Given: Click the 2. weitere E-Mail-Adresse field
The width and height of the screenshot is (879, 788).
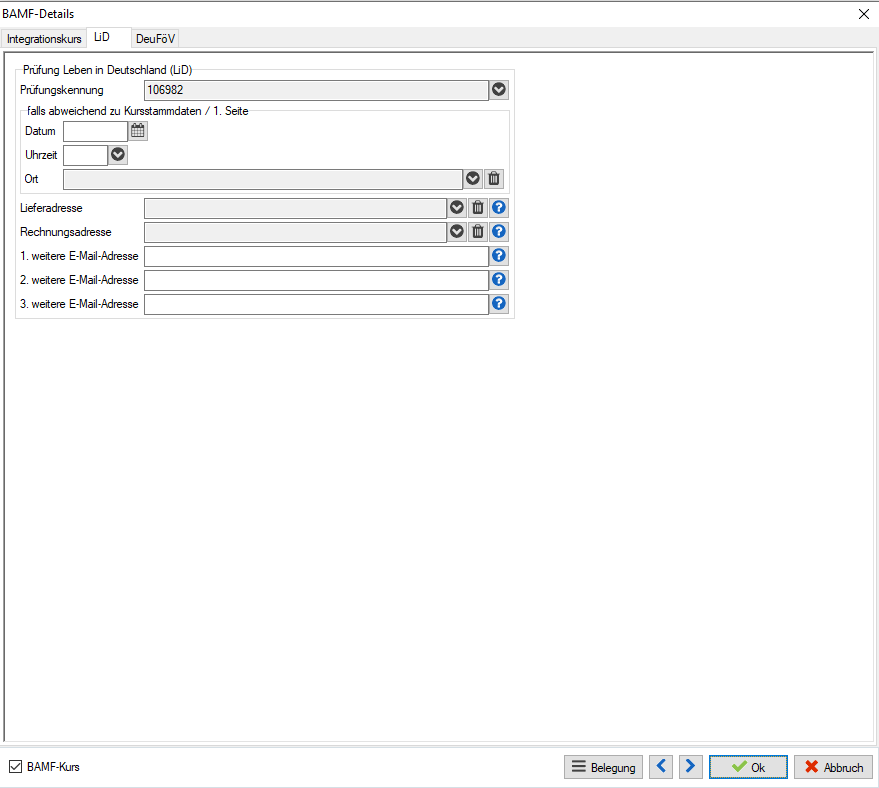Looking at the screenshot, I should click(x=316, y=280).
